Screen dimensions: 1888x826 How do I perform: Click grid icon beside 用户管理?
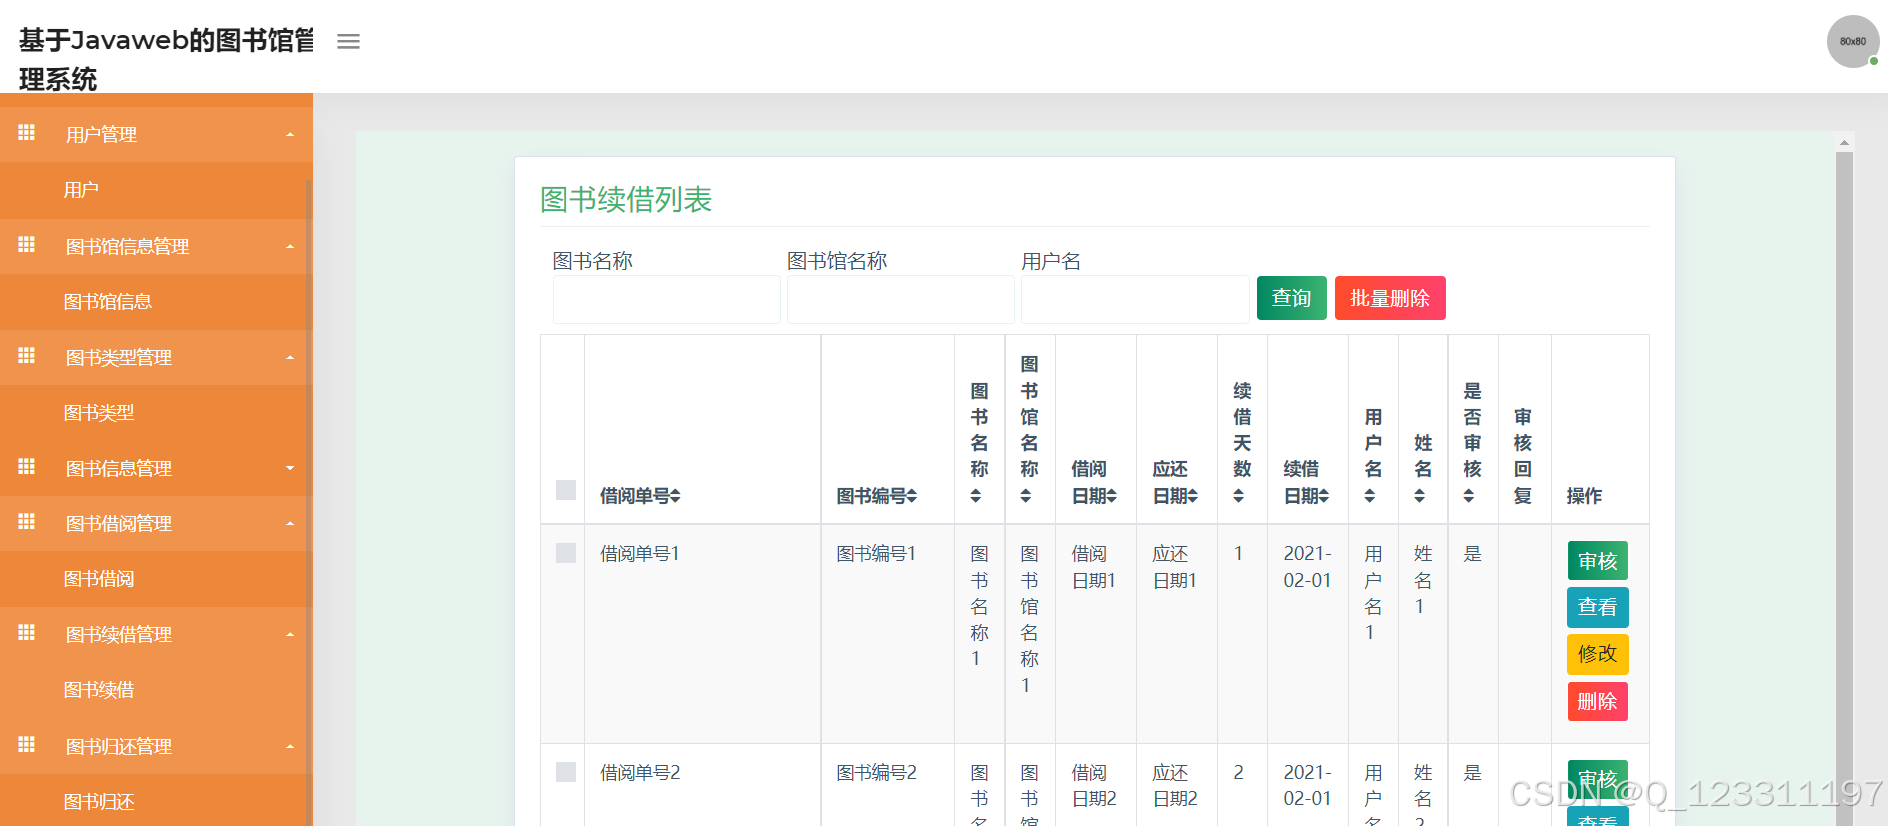click(x=27, y=133)
